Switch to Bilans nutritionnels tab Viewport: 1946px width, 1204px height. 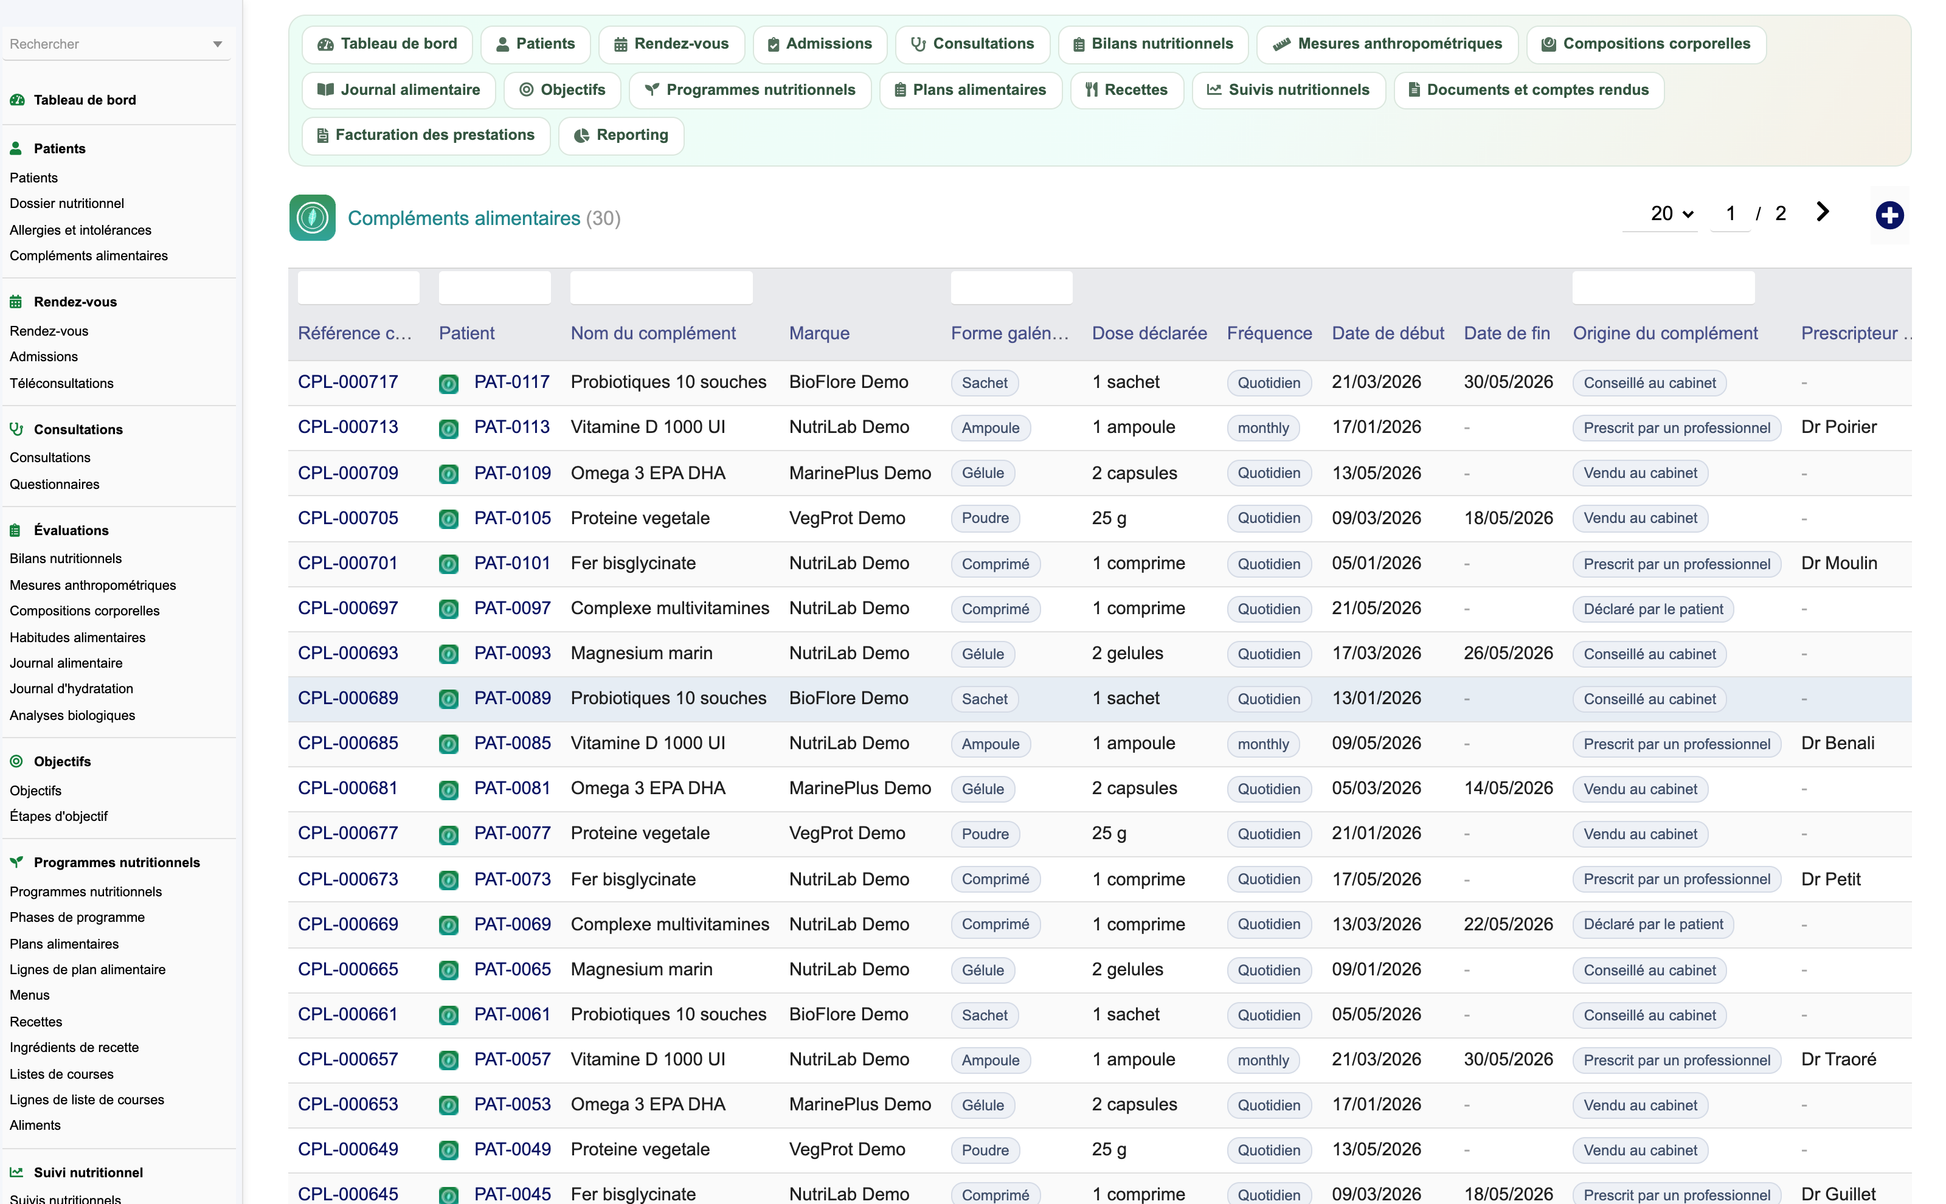pyautogui.click(x=1153, y=44)
